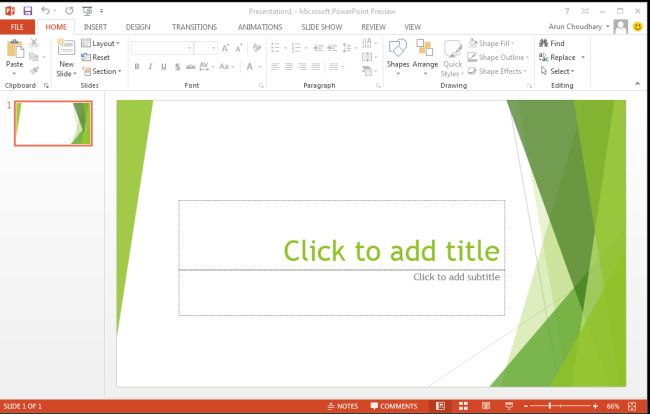Switch to the TRANSITIONS tab
Viewport: 650px width, 414px height.
(194, 27)
